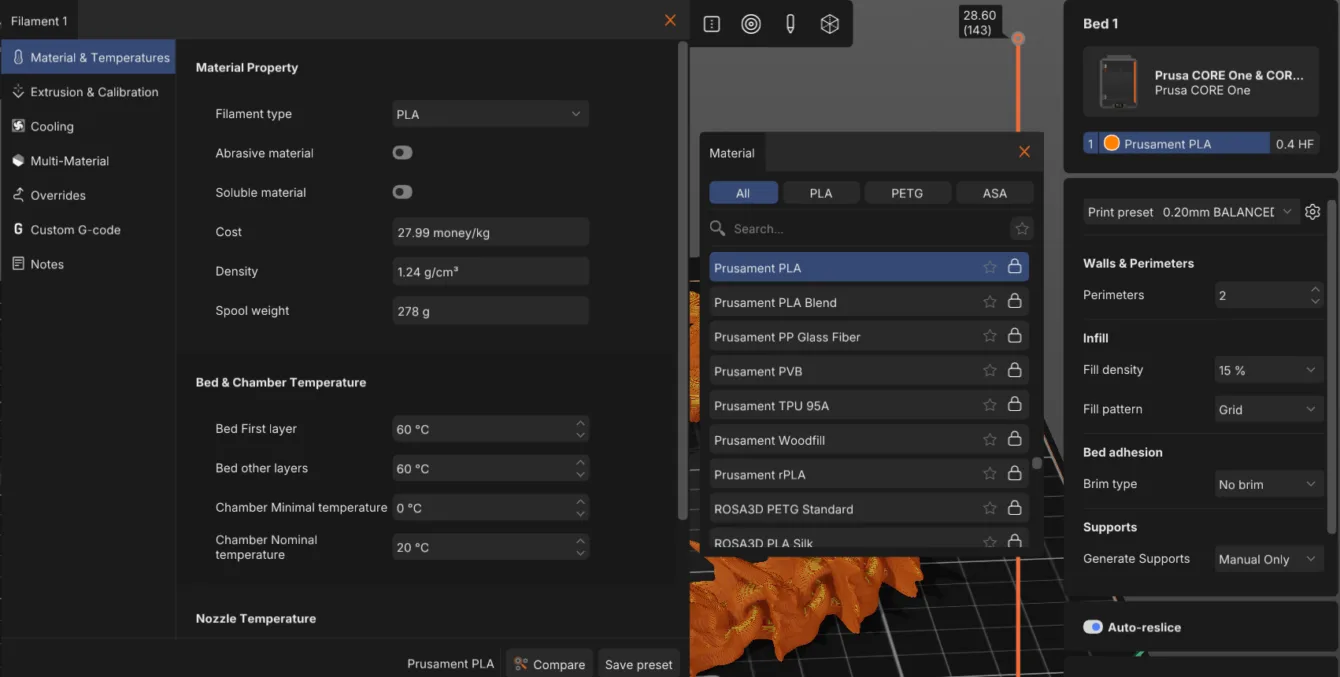Open Extrusion & Calibration settings
This screenshot has height=677, width=1340.
click(x=88, y=92)
